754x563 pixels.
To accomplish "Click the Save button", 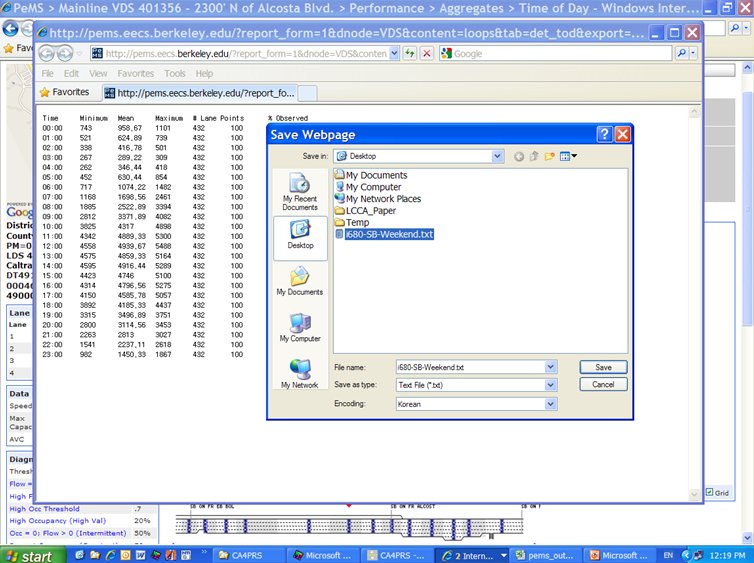I will click(603, 367).
